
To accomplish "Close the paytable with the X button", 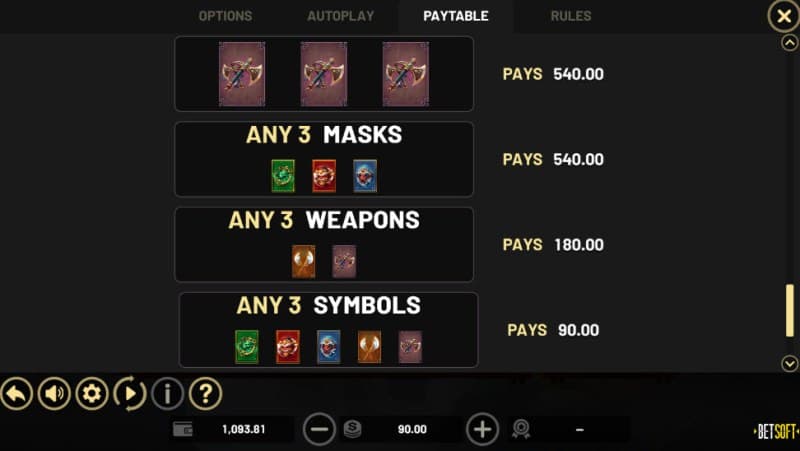I will pos(784,16).
